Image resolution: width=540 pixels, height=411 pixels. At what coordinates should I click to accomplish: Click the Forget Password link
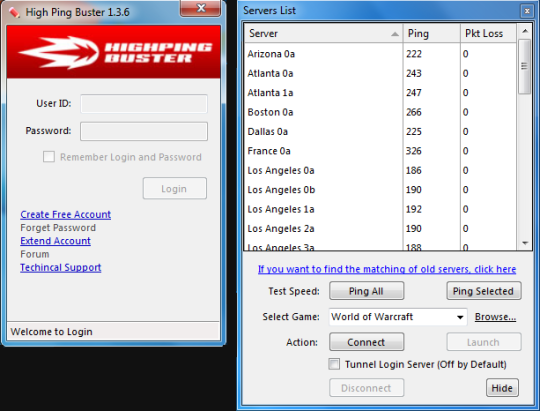tap(58, 228)
